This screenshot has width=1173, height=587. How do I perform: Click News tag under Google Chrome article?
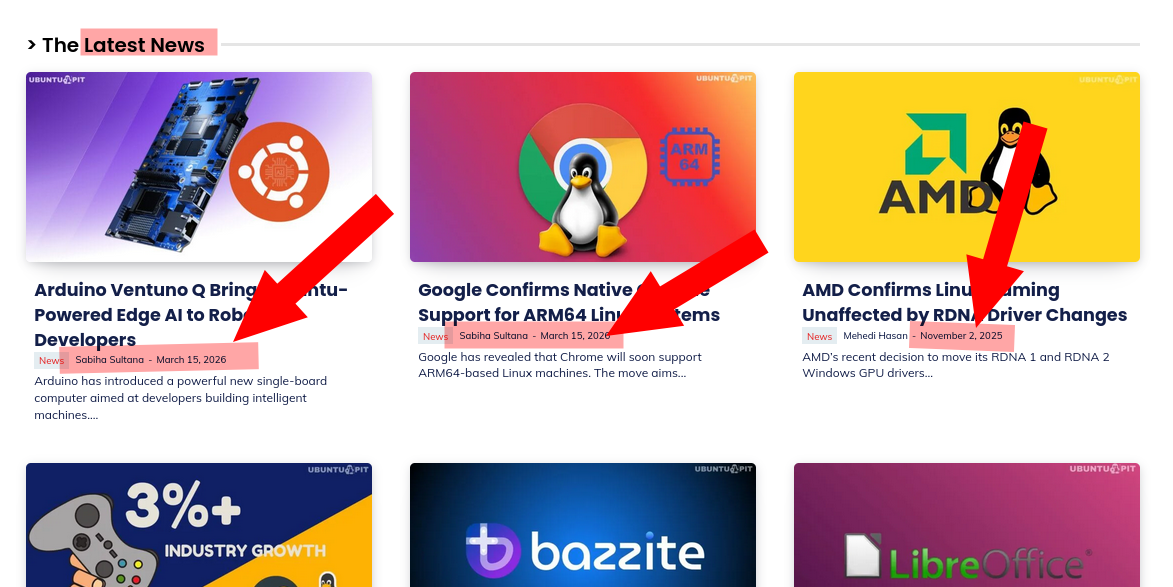point(435,336)
